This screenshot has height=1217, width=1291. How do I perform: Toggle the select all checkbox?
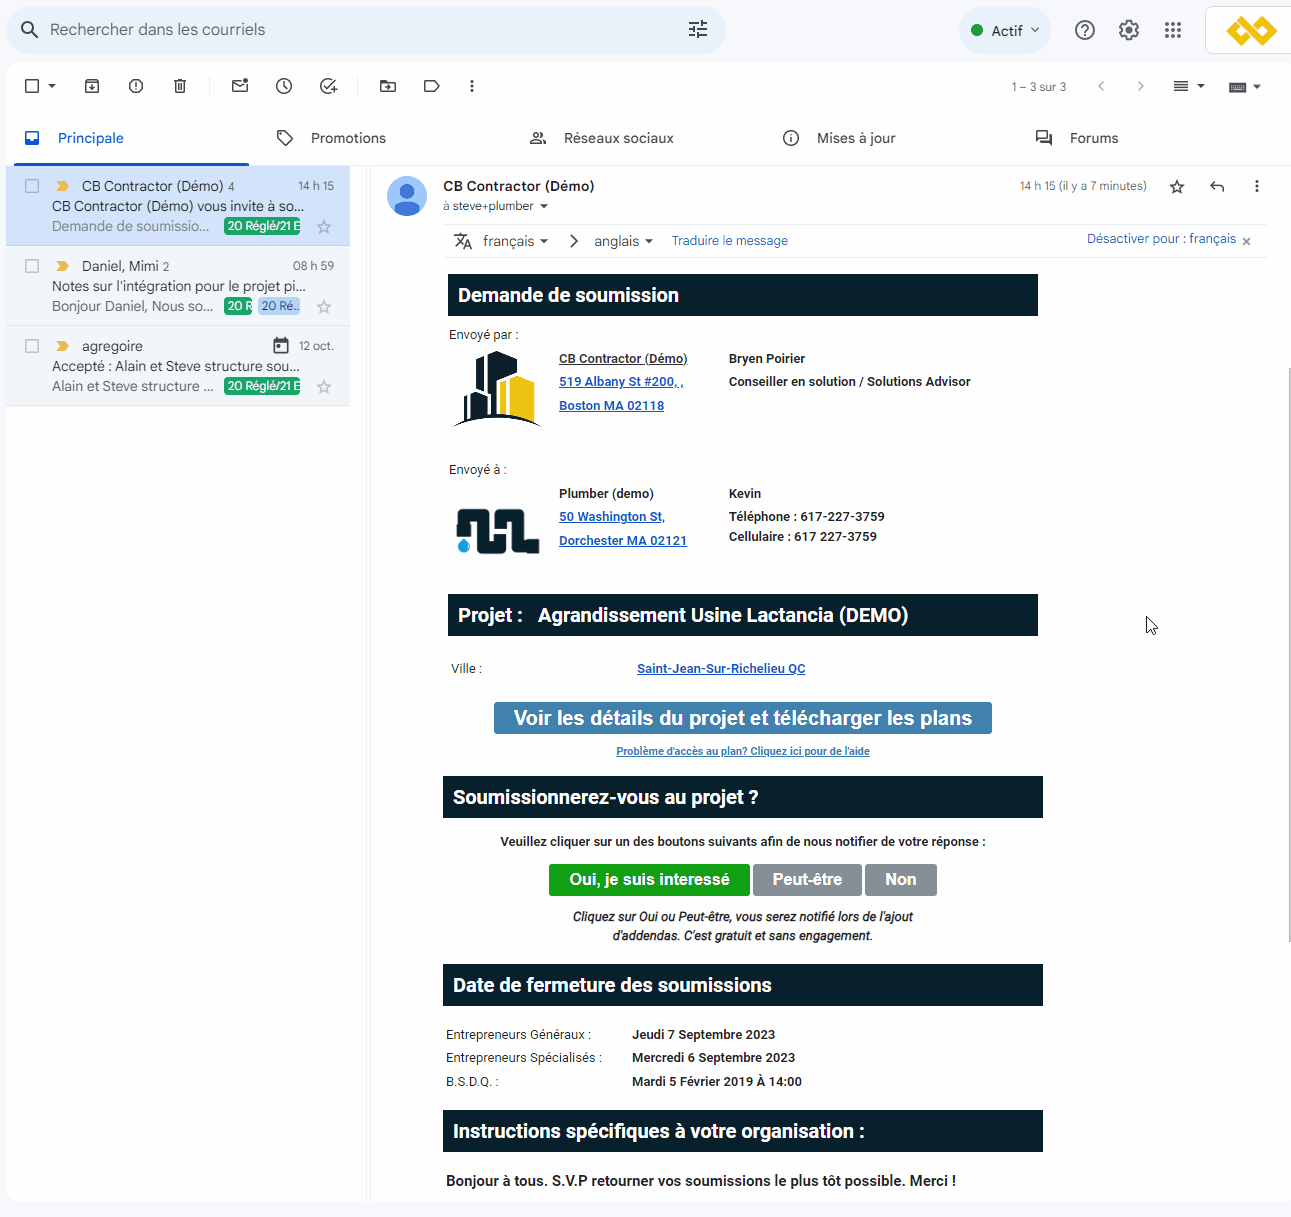32,86
